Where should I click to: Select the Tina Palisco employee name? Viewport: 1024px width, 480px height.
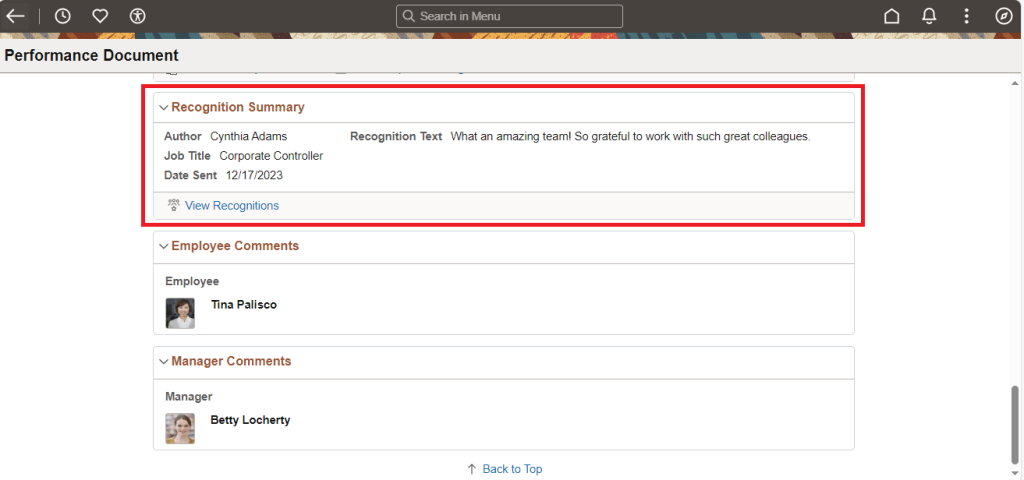coord(243,304)
